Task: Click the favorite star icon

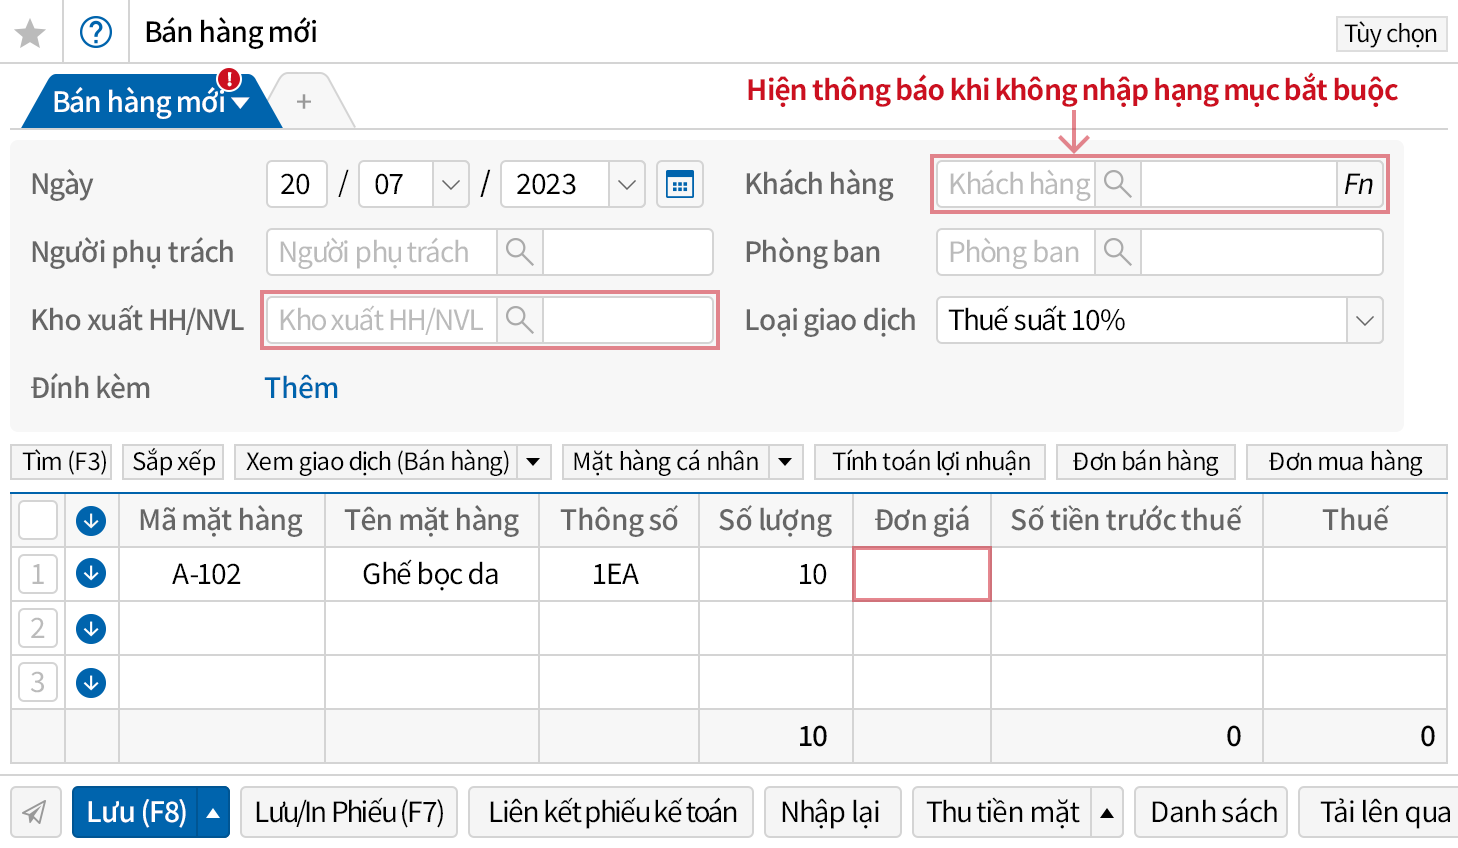Action: coord(30,33)
